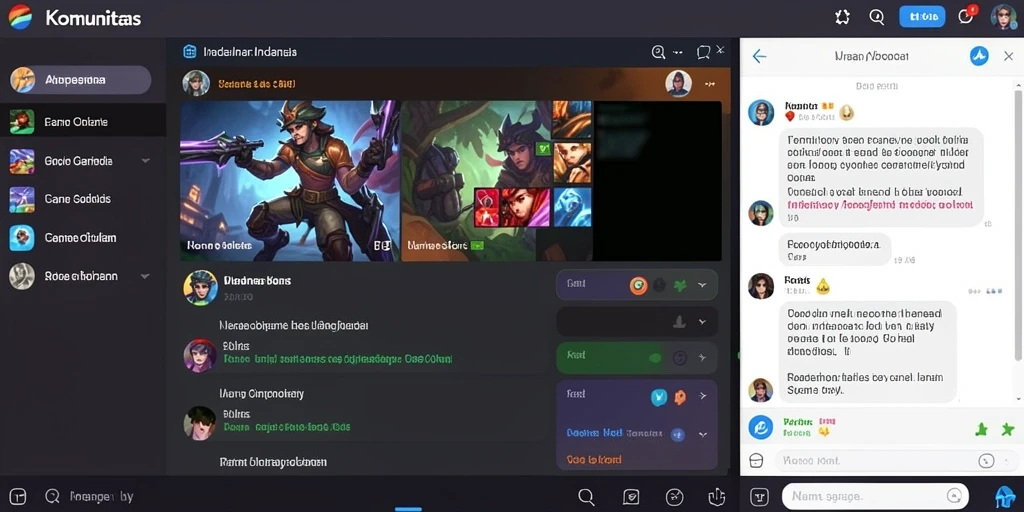Open the profile avatar in top bar
The image size is (1024, 512).
(1004, 17)
